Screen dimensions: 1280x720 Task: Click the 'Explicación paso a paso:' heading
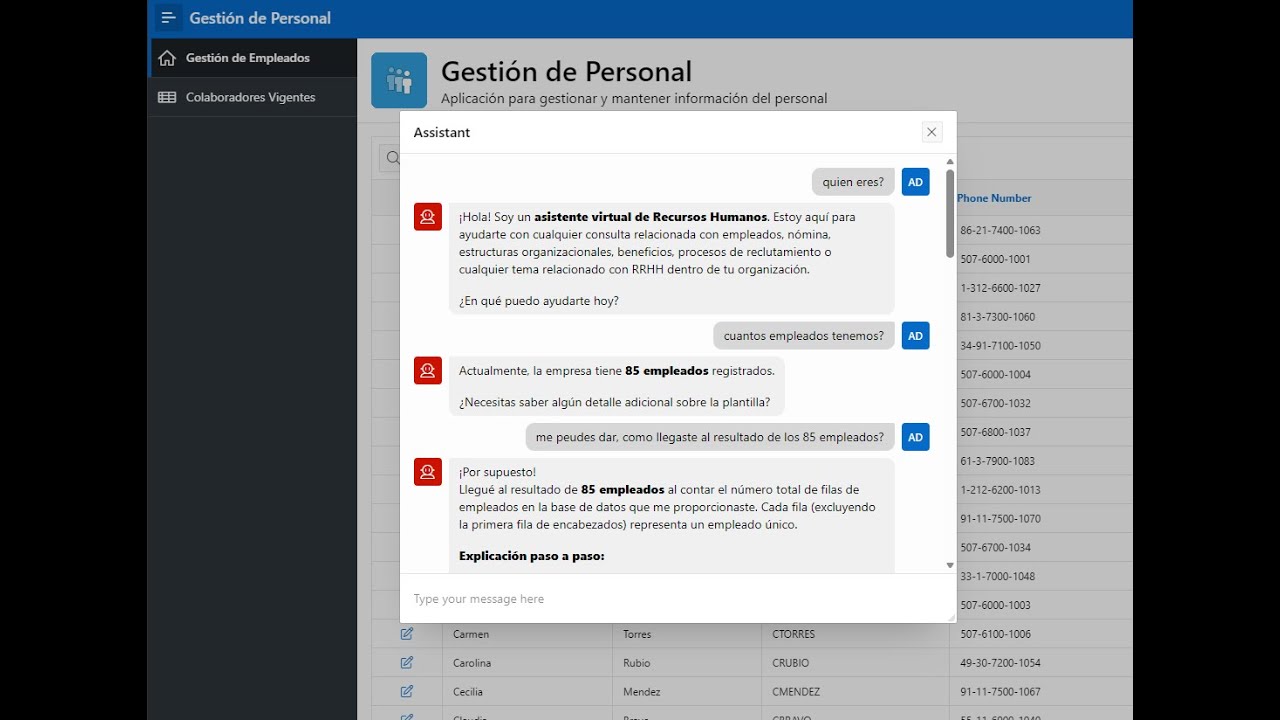click(x=532, y=556)
